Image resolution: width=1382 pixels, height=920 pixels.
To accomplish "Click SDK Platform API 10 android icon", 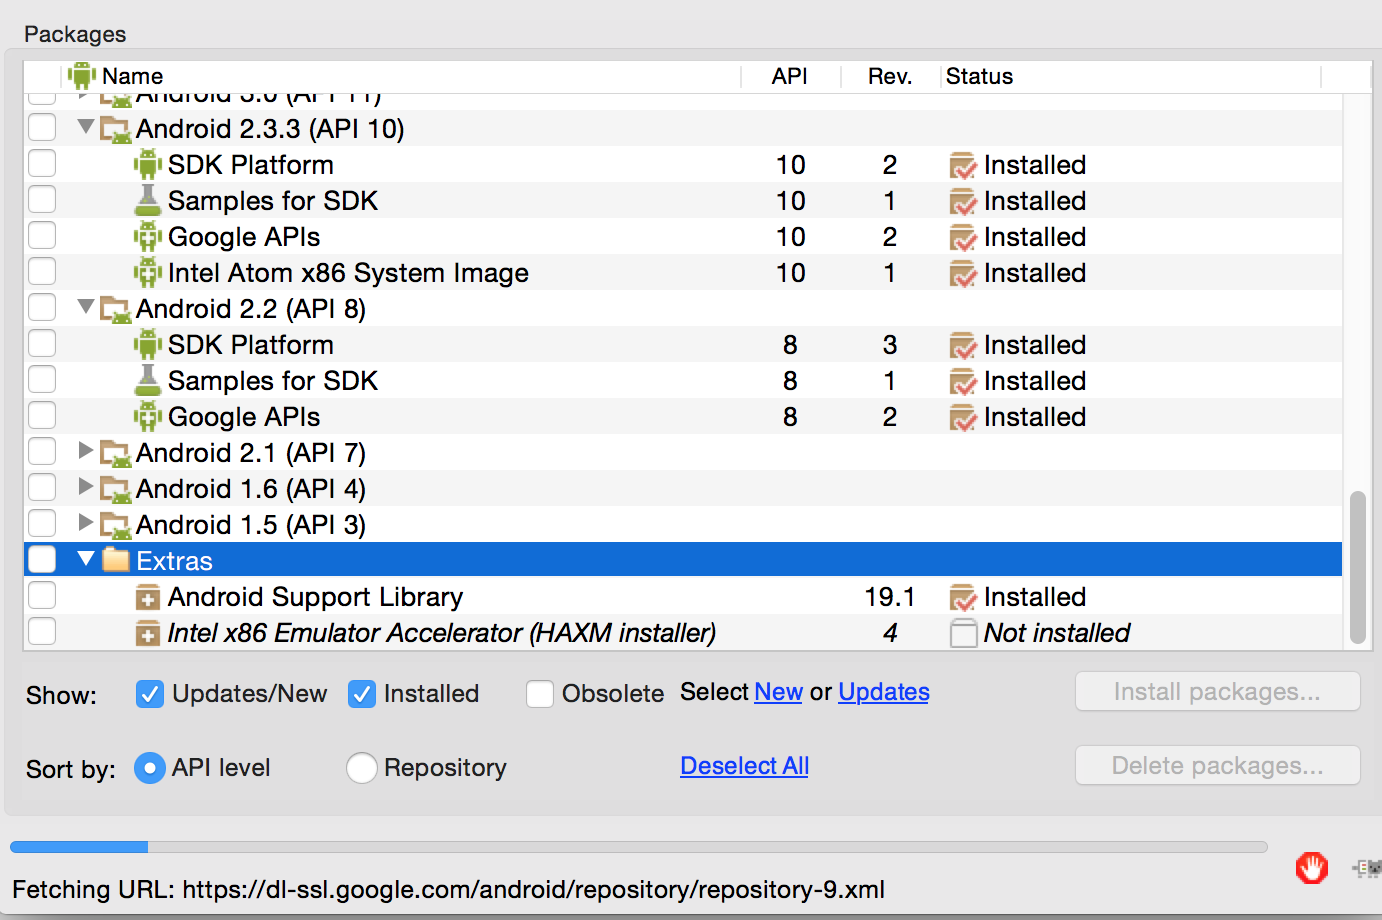I will click(148, 165).
